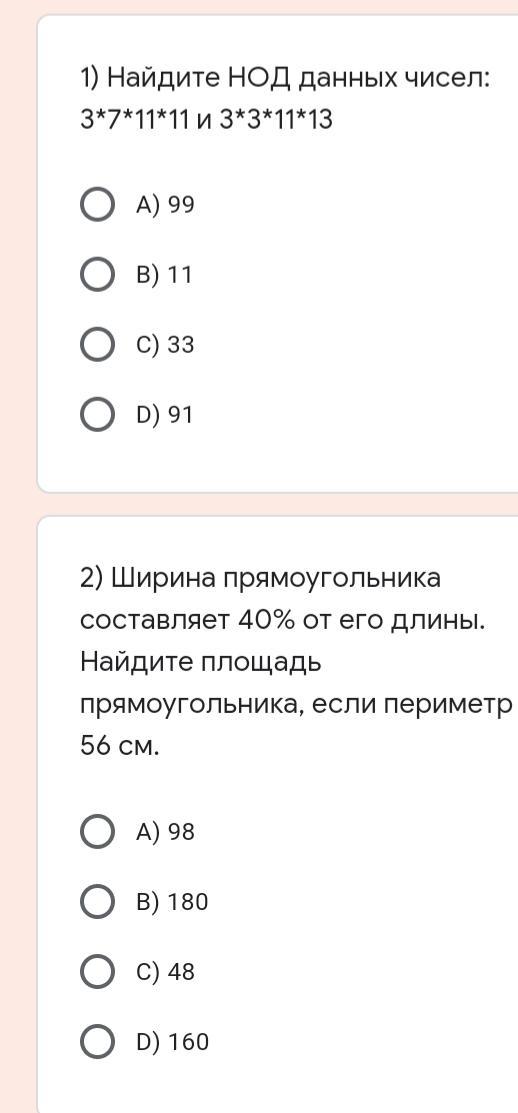This screenshot has width=518, height=1113.
Task: Click the label text 'A) 99'
Action: click(165, 205)
